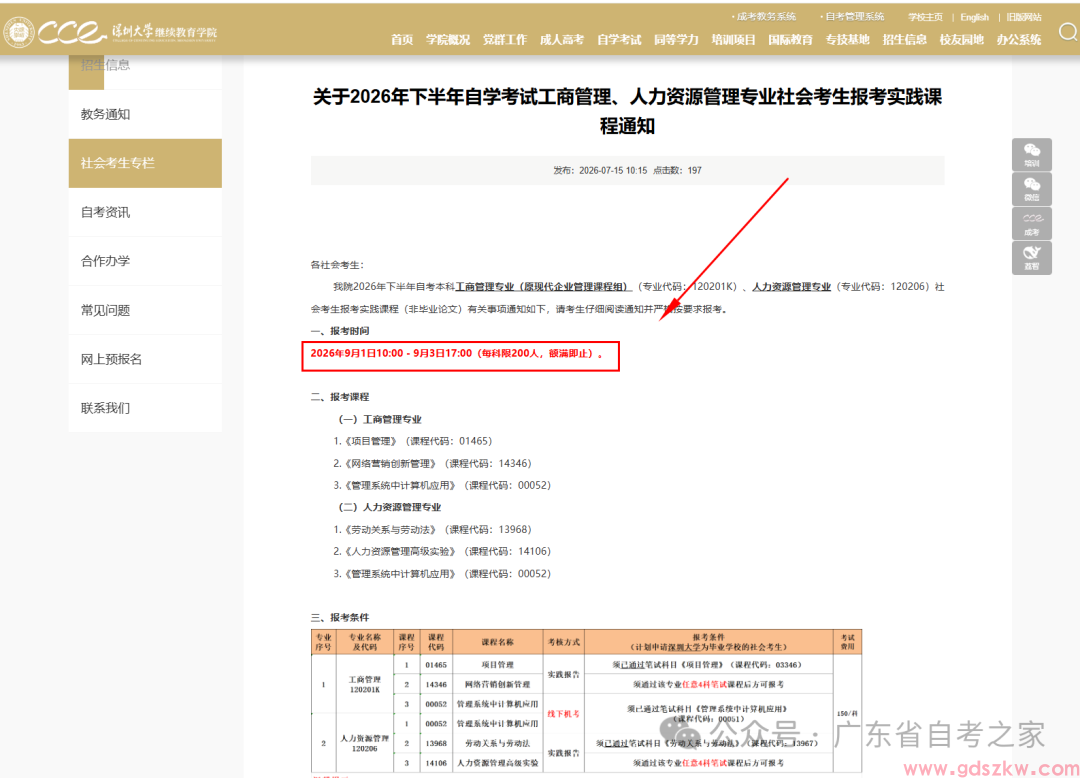1080x778 pixels.
Task: Open 党群工作 navigation item
Action: point(505,40)
